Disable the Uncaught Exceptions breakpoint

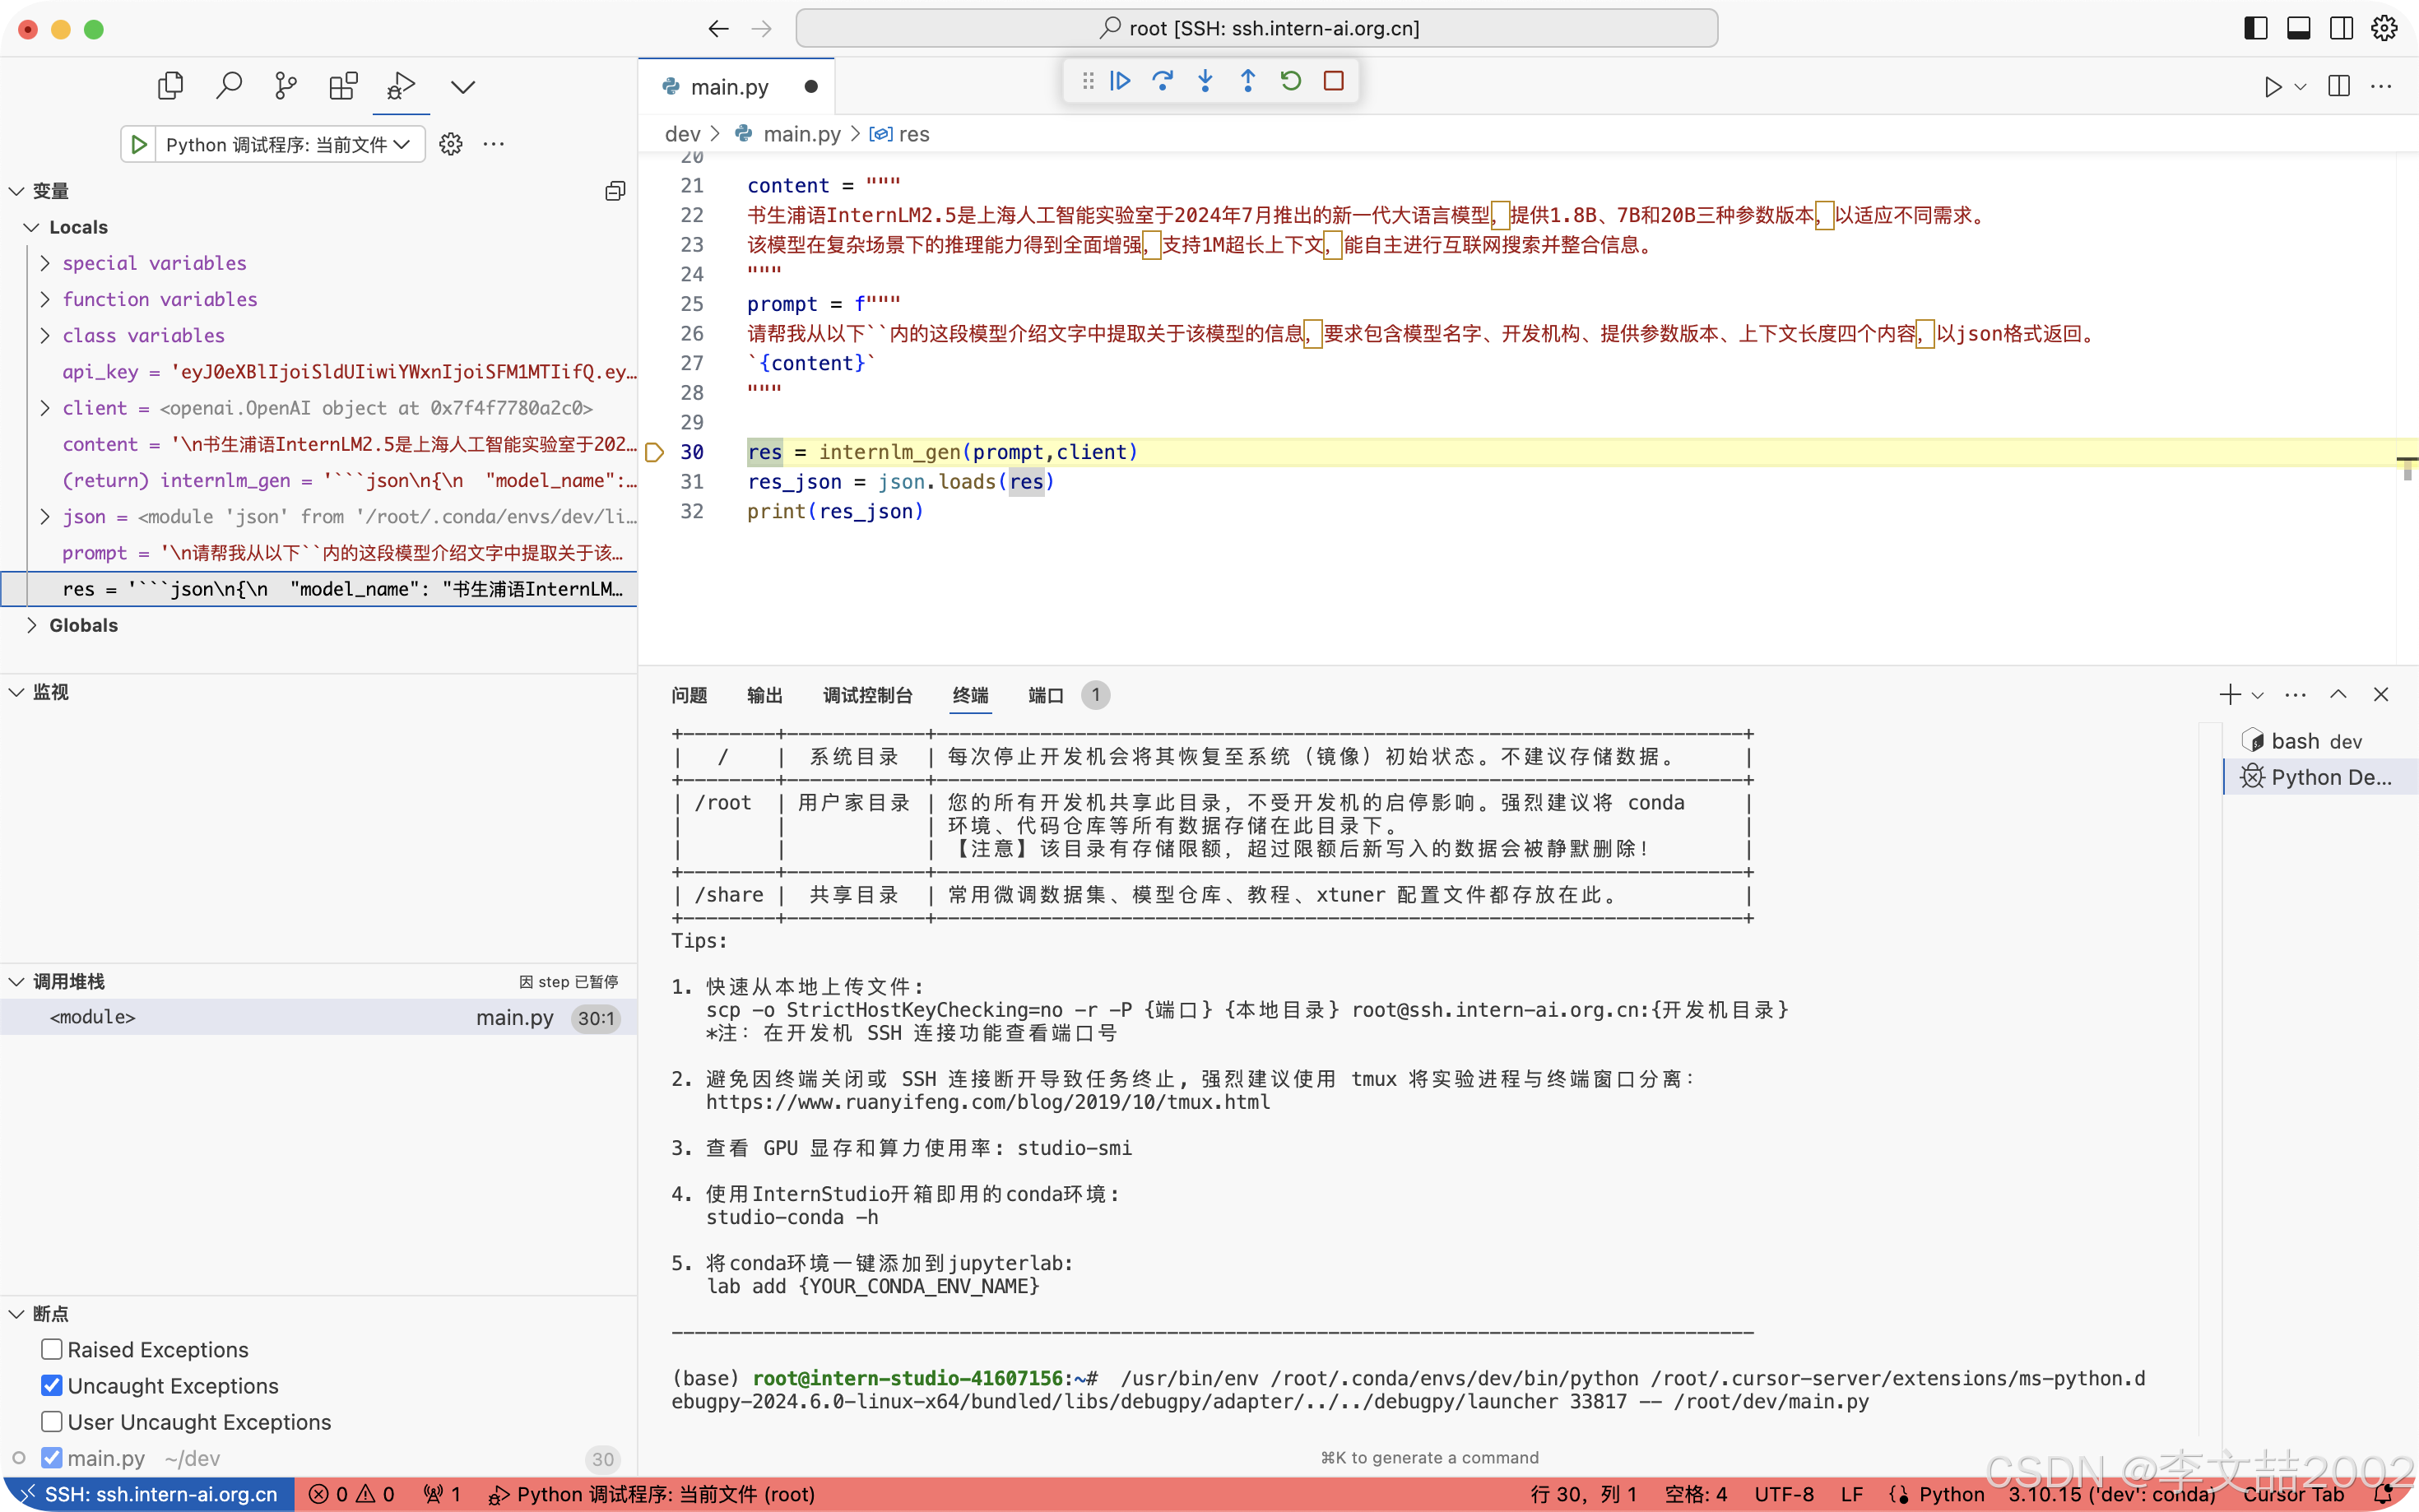point(52,1385)
